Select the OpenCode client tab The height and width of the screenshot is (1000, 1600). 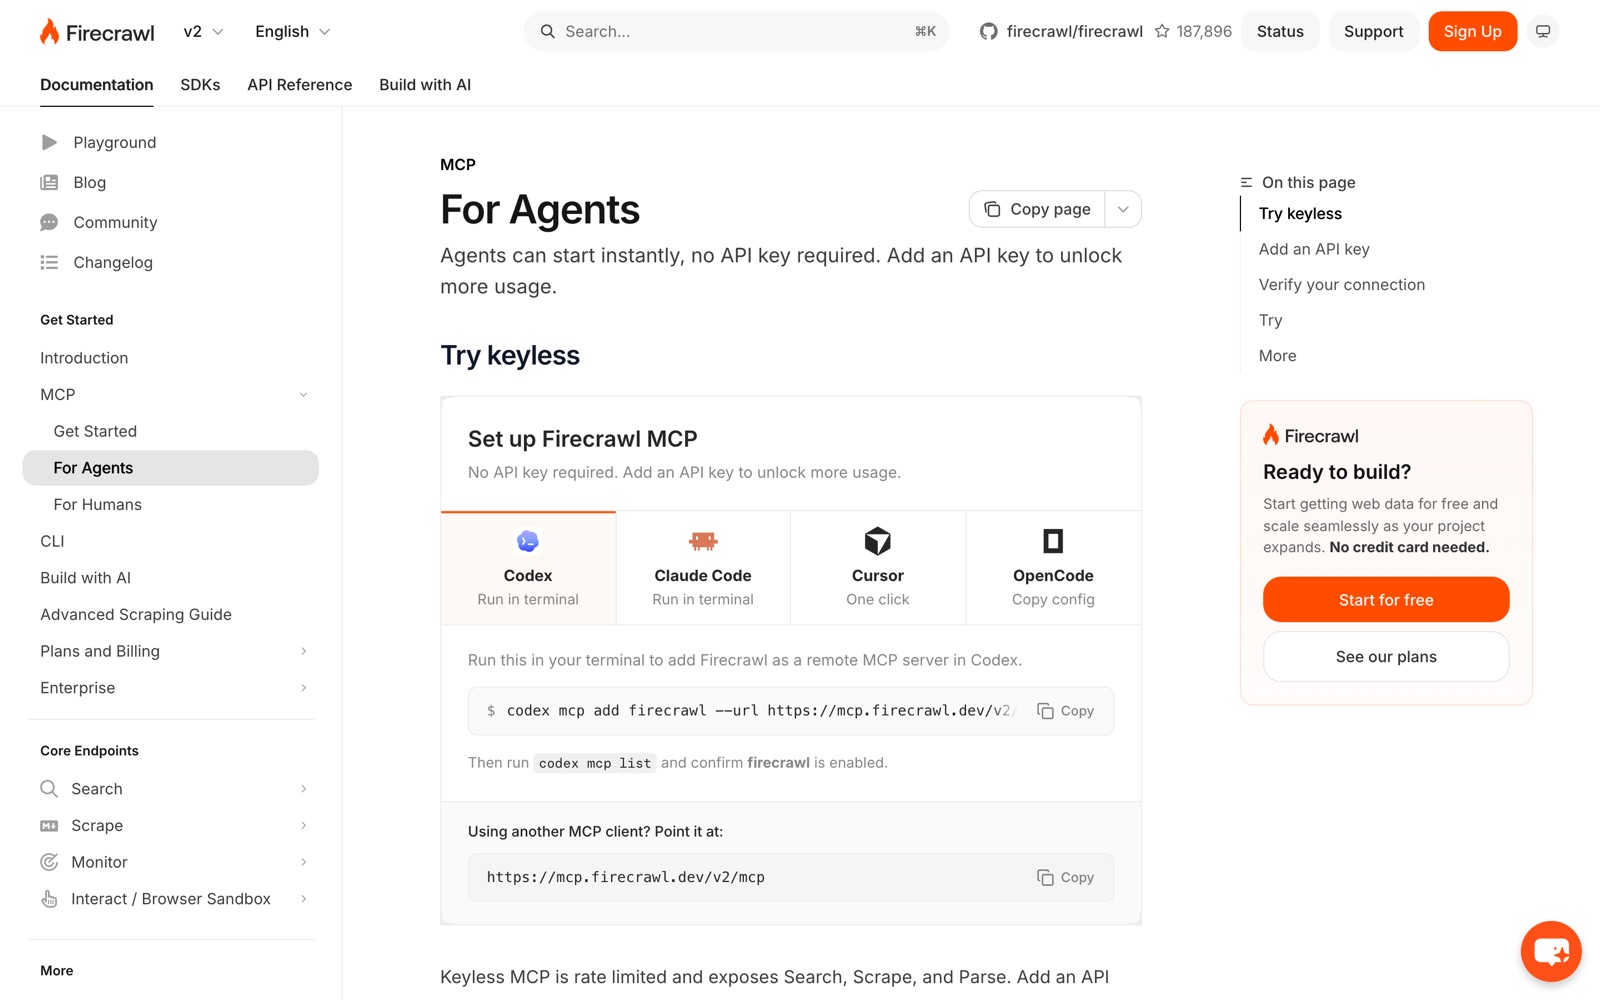(1053, 568)
